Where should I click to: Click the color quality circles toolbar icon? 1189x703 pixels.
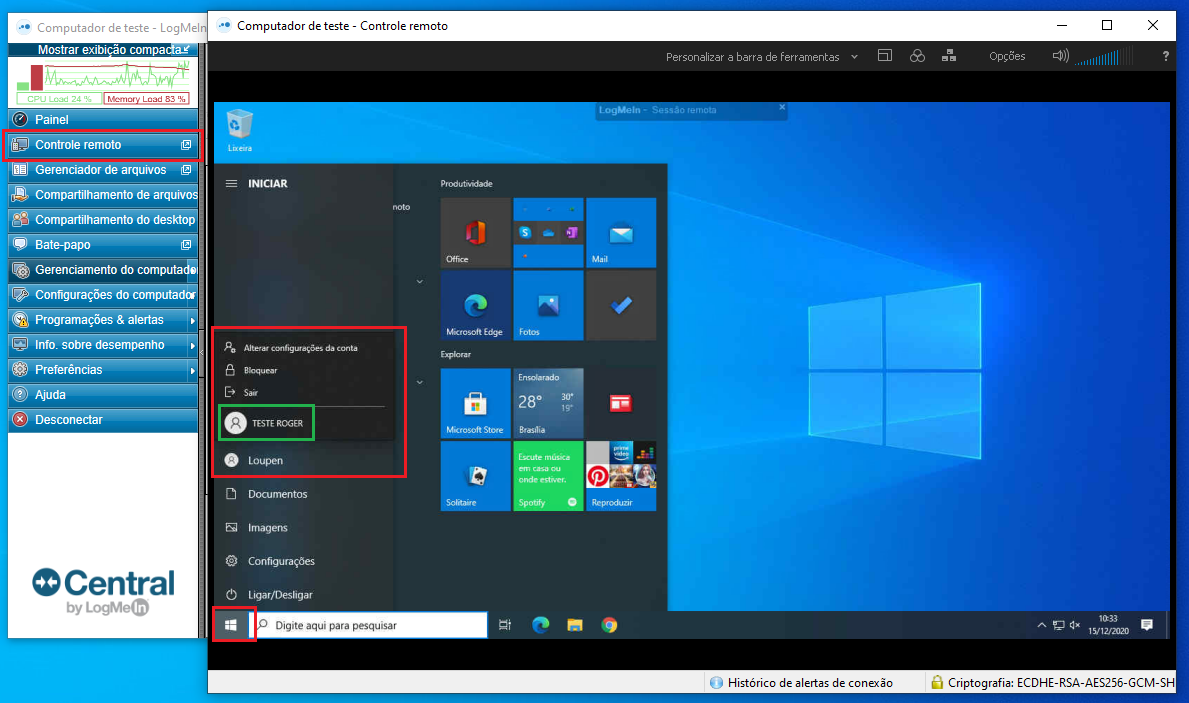tap(917, 56)
